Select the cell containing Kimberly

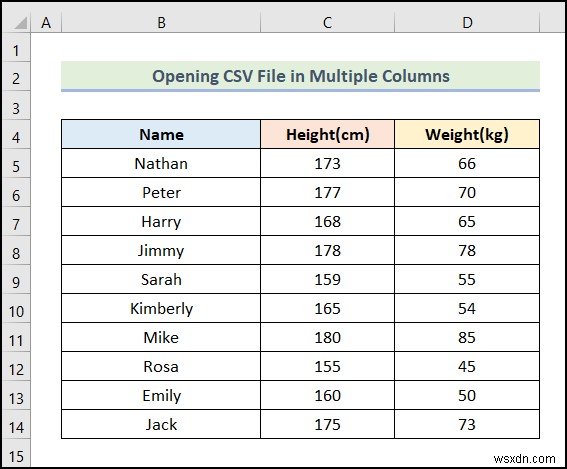pos(161,308)
